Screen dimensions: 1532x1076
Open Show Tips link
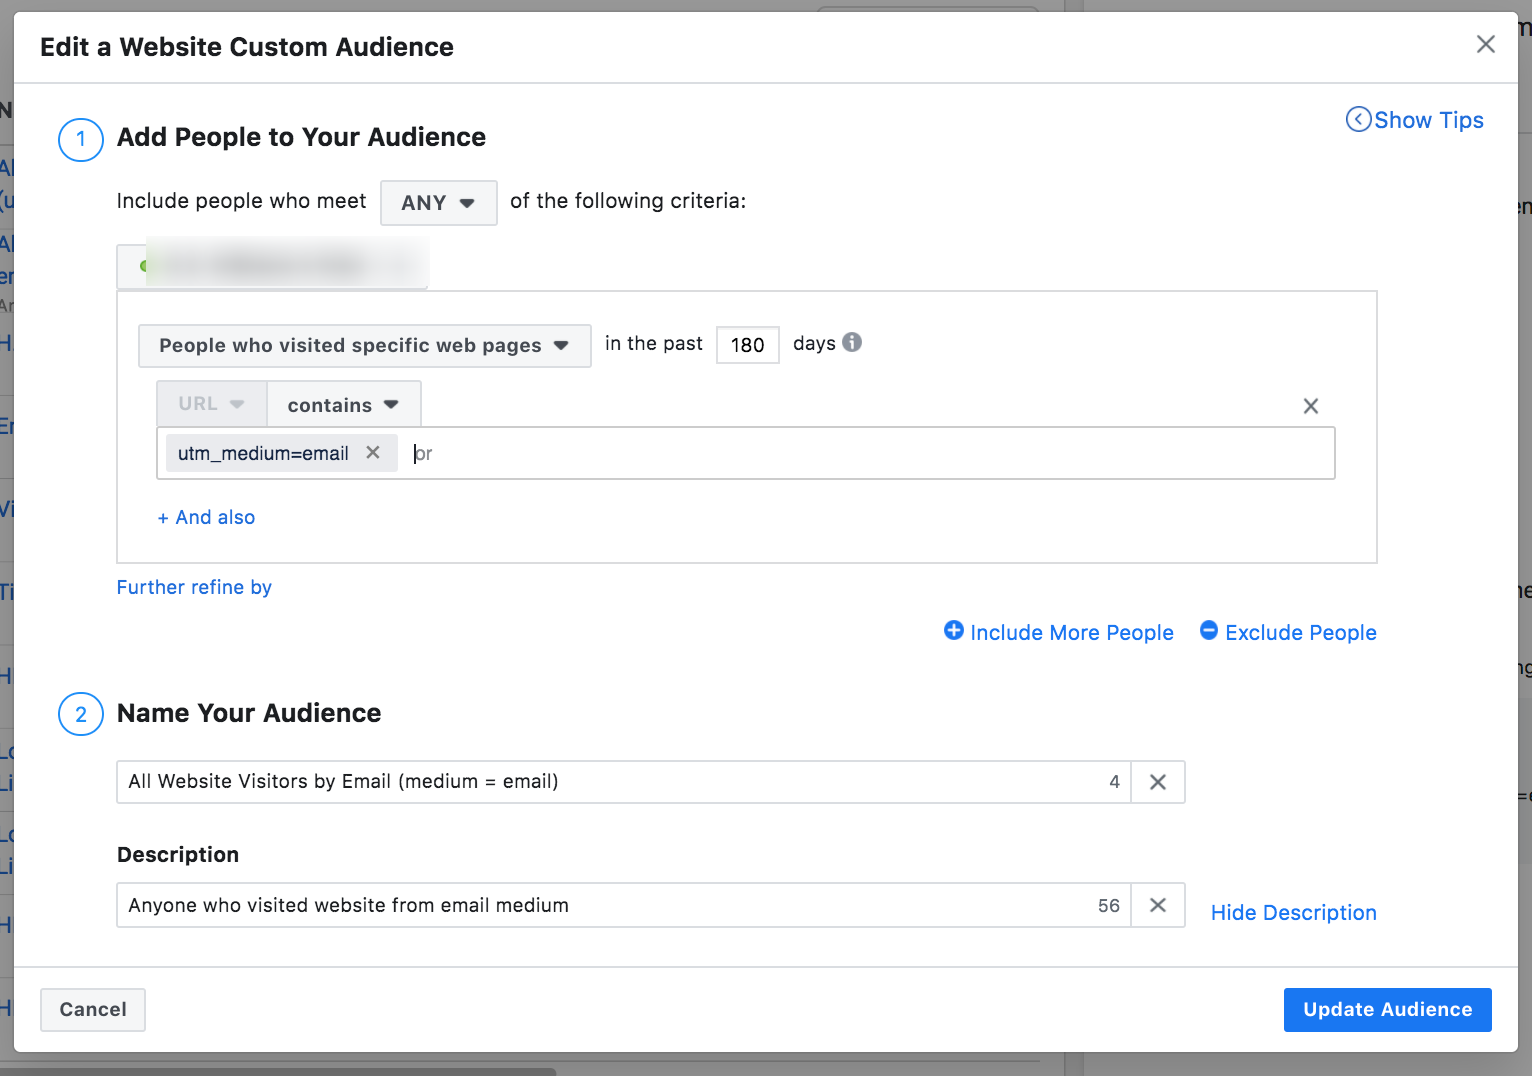point(1428,120)
